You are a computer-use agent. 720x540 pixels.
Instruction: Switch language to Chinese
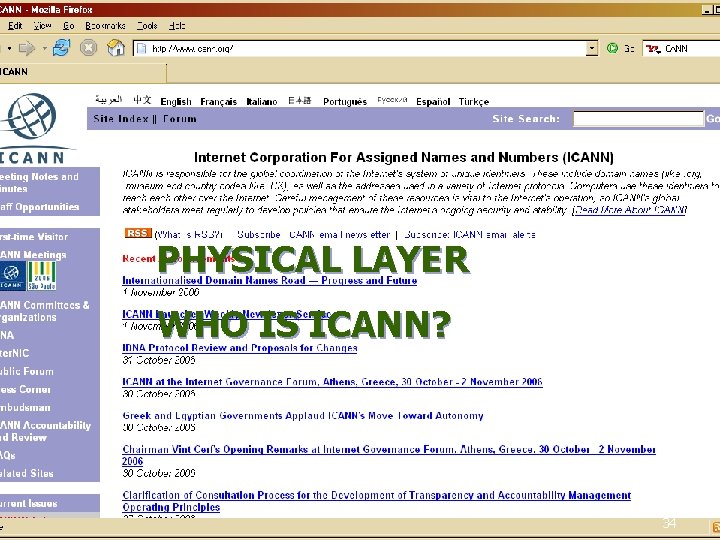(142, 100)
